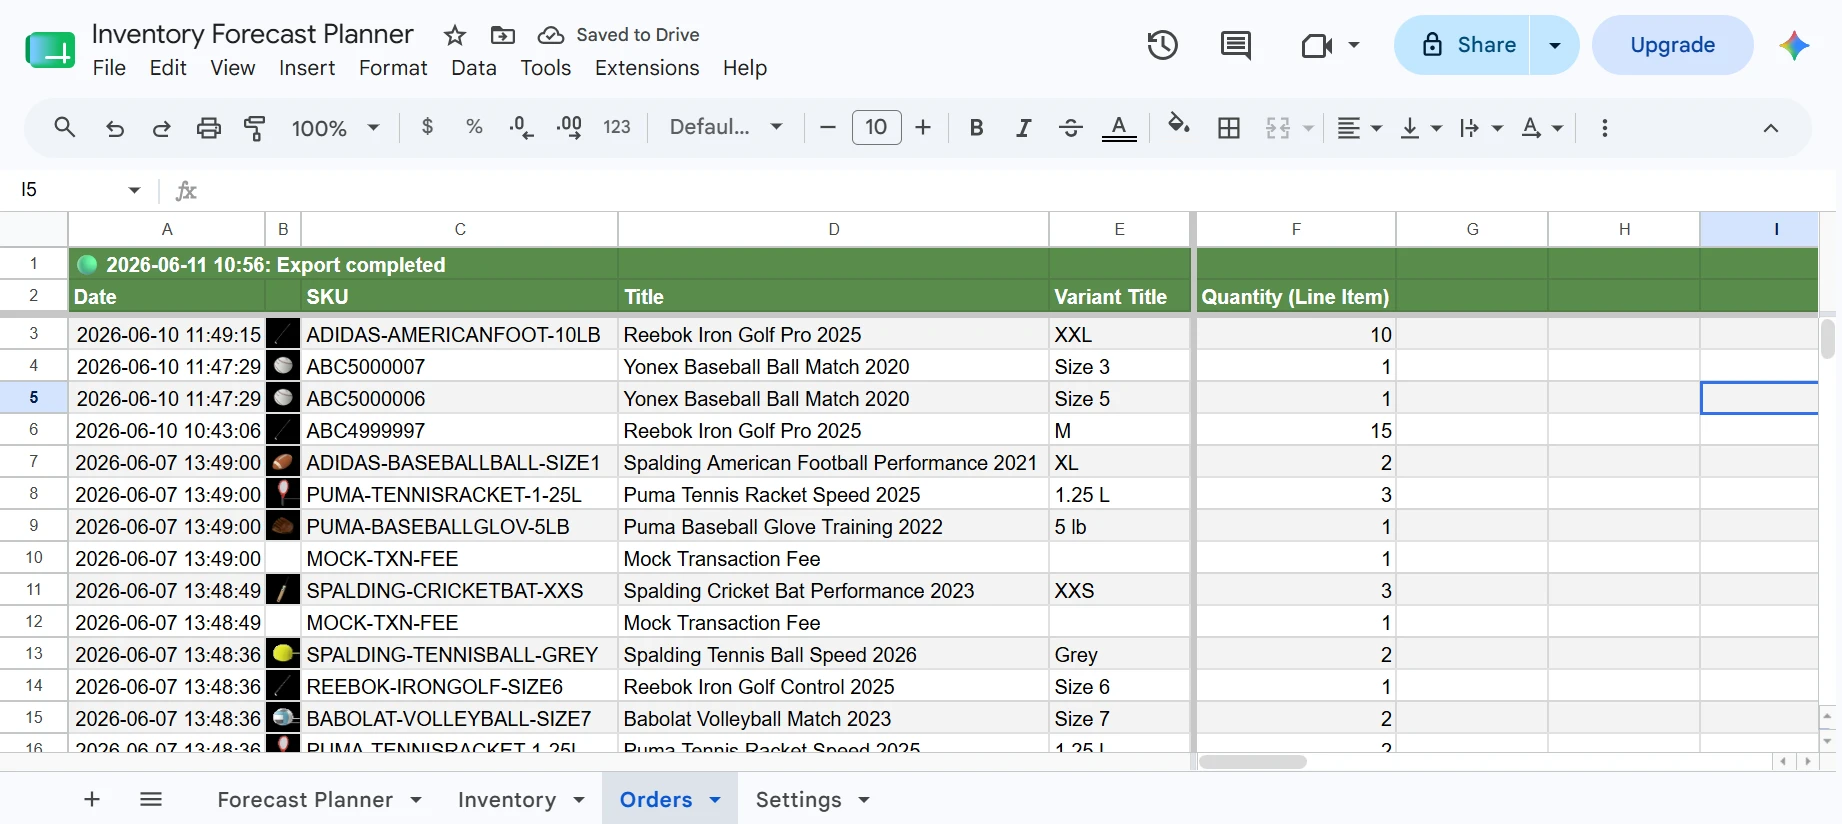Viewport: 1842px width, 824px height.
Task: Open the fill color picker
Action: point(1179,126)
